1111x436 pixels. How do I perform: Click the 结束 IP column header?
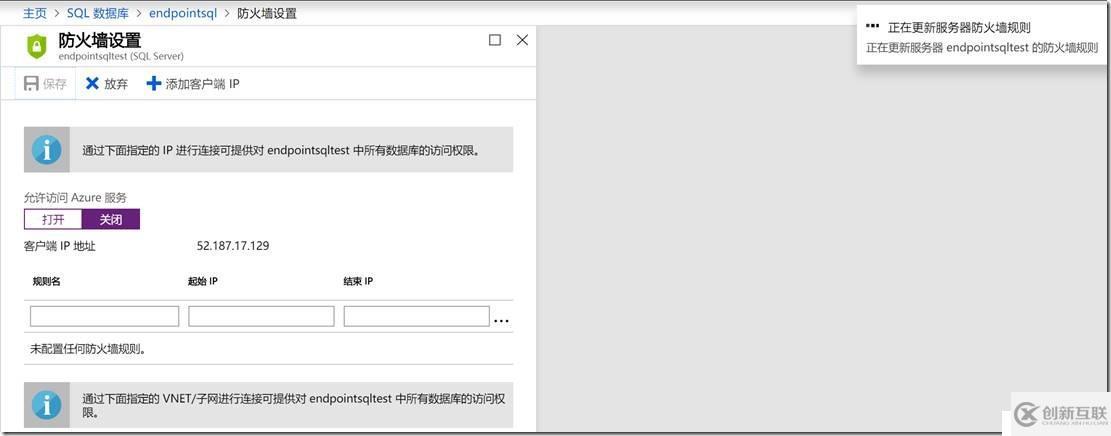(359, 281)
